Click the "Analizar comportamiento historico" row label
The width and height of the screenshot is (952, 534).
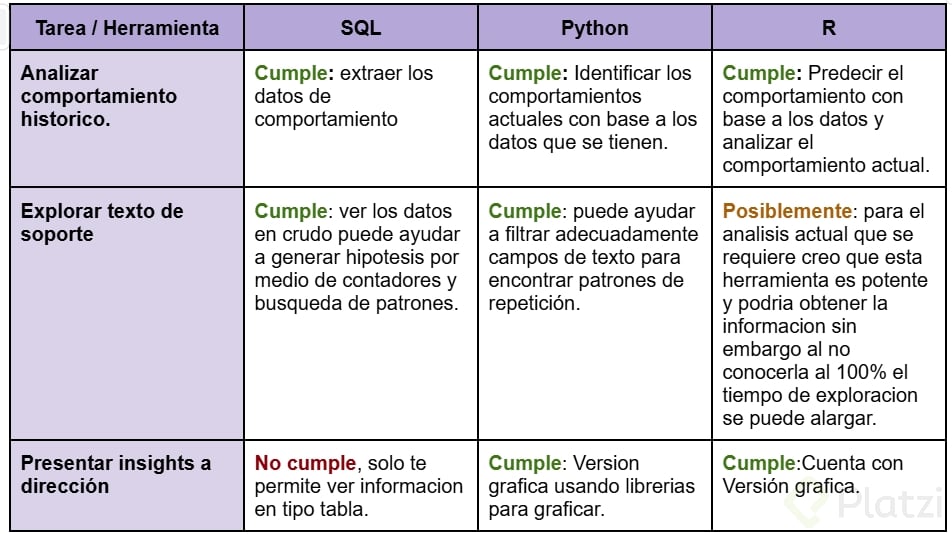point(98,96)
